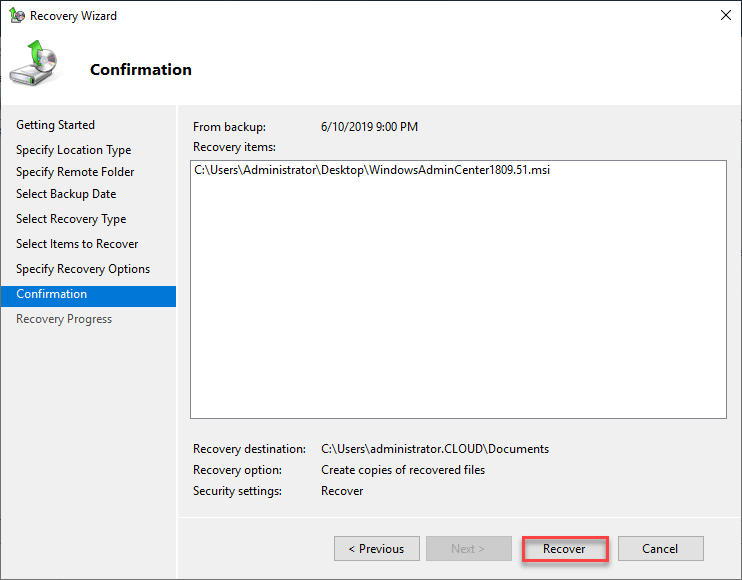Close the Recovery Wizard window
742x580 pixels.
(x=723, y=16)
